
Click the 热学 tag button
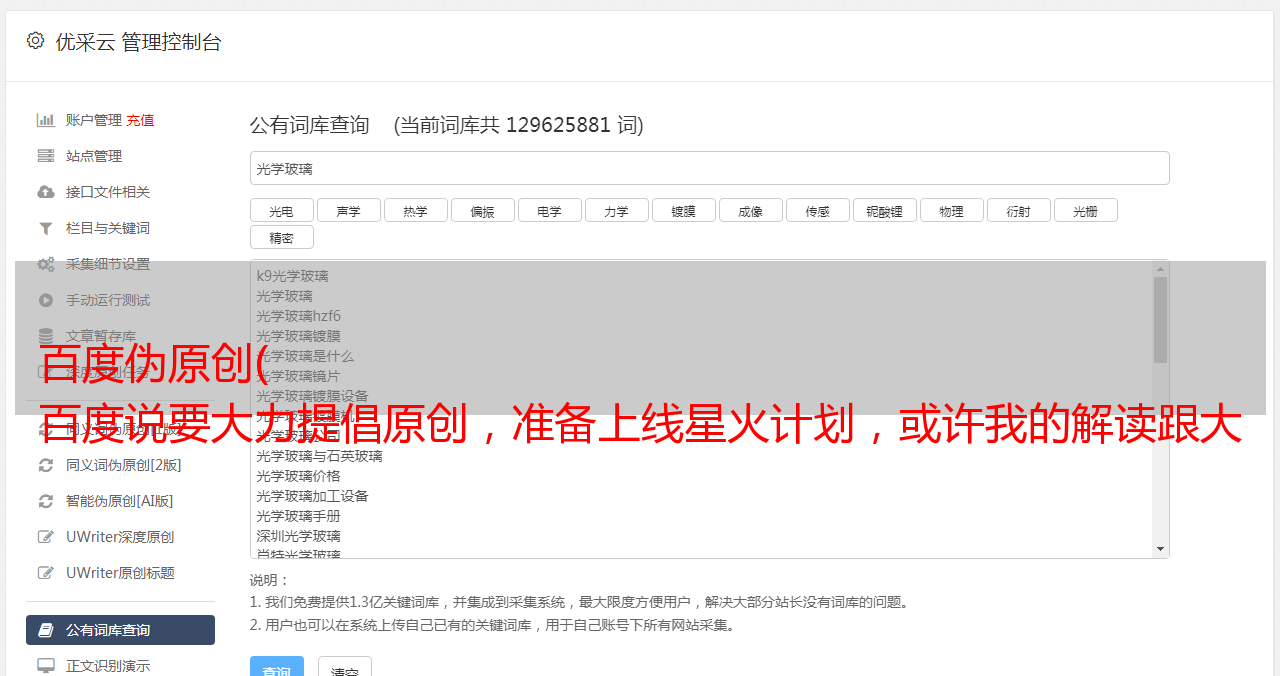click(415, 210)
